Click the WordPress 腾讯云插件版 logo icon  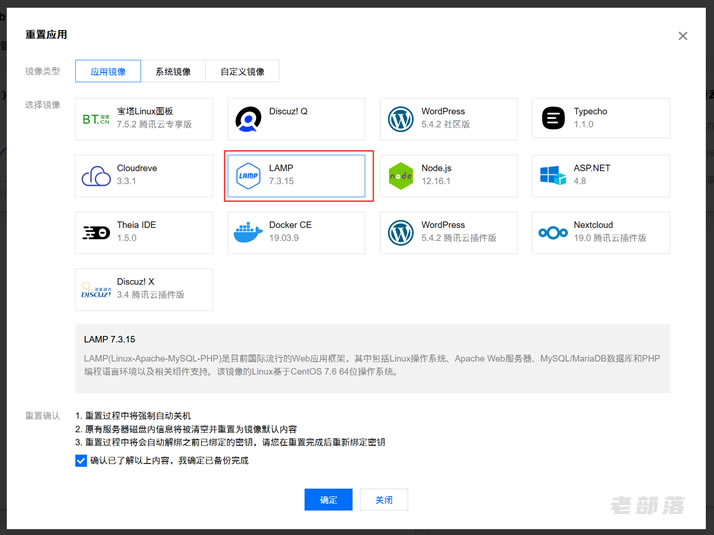click(x=401, y=233)
